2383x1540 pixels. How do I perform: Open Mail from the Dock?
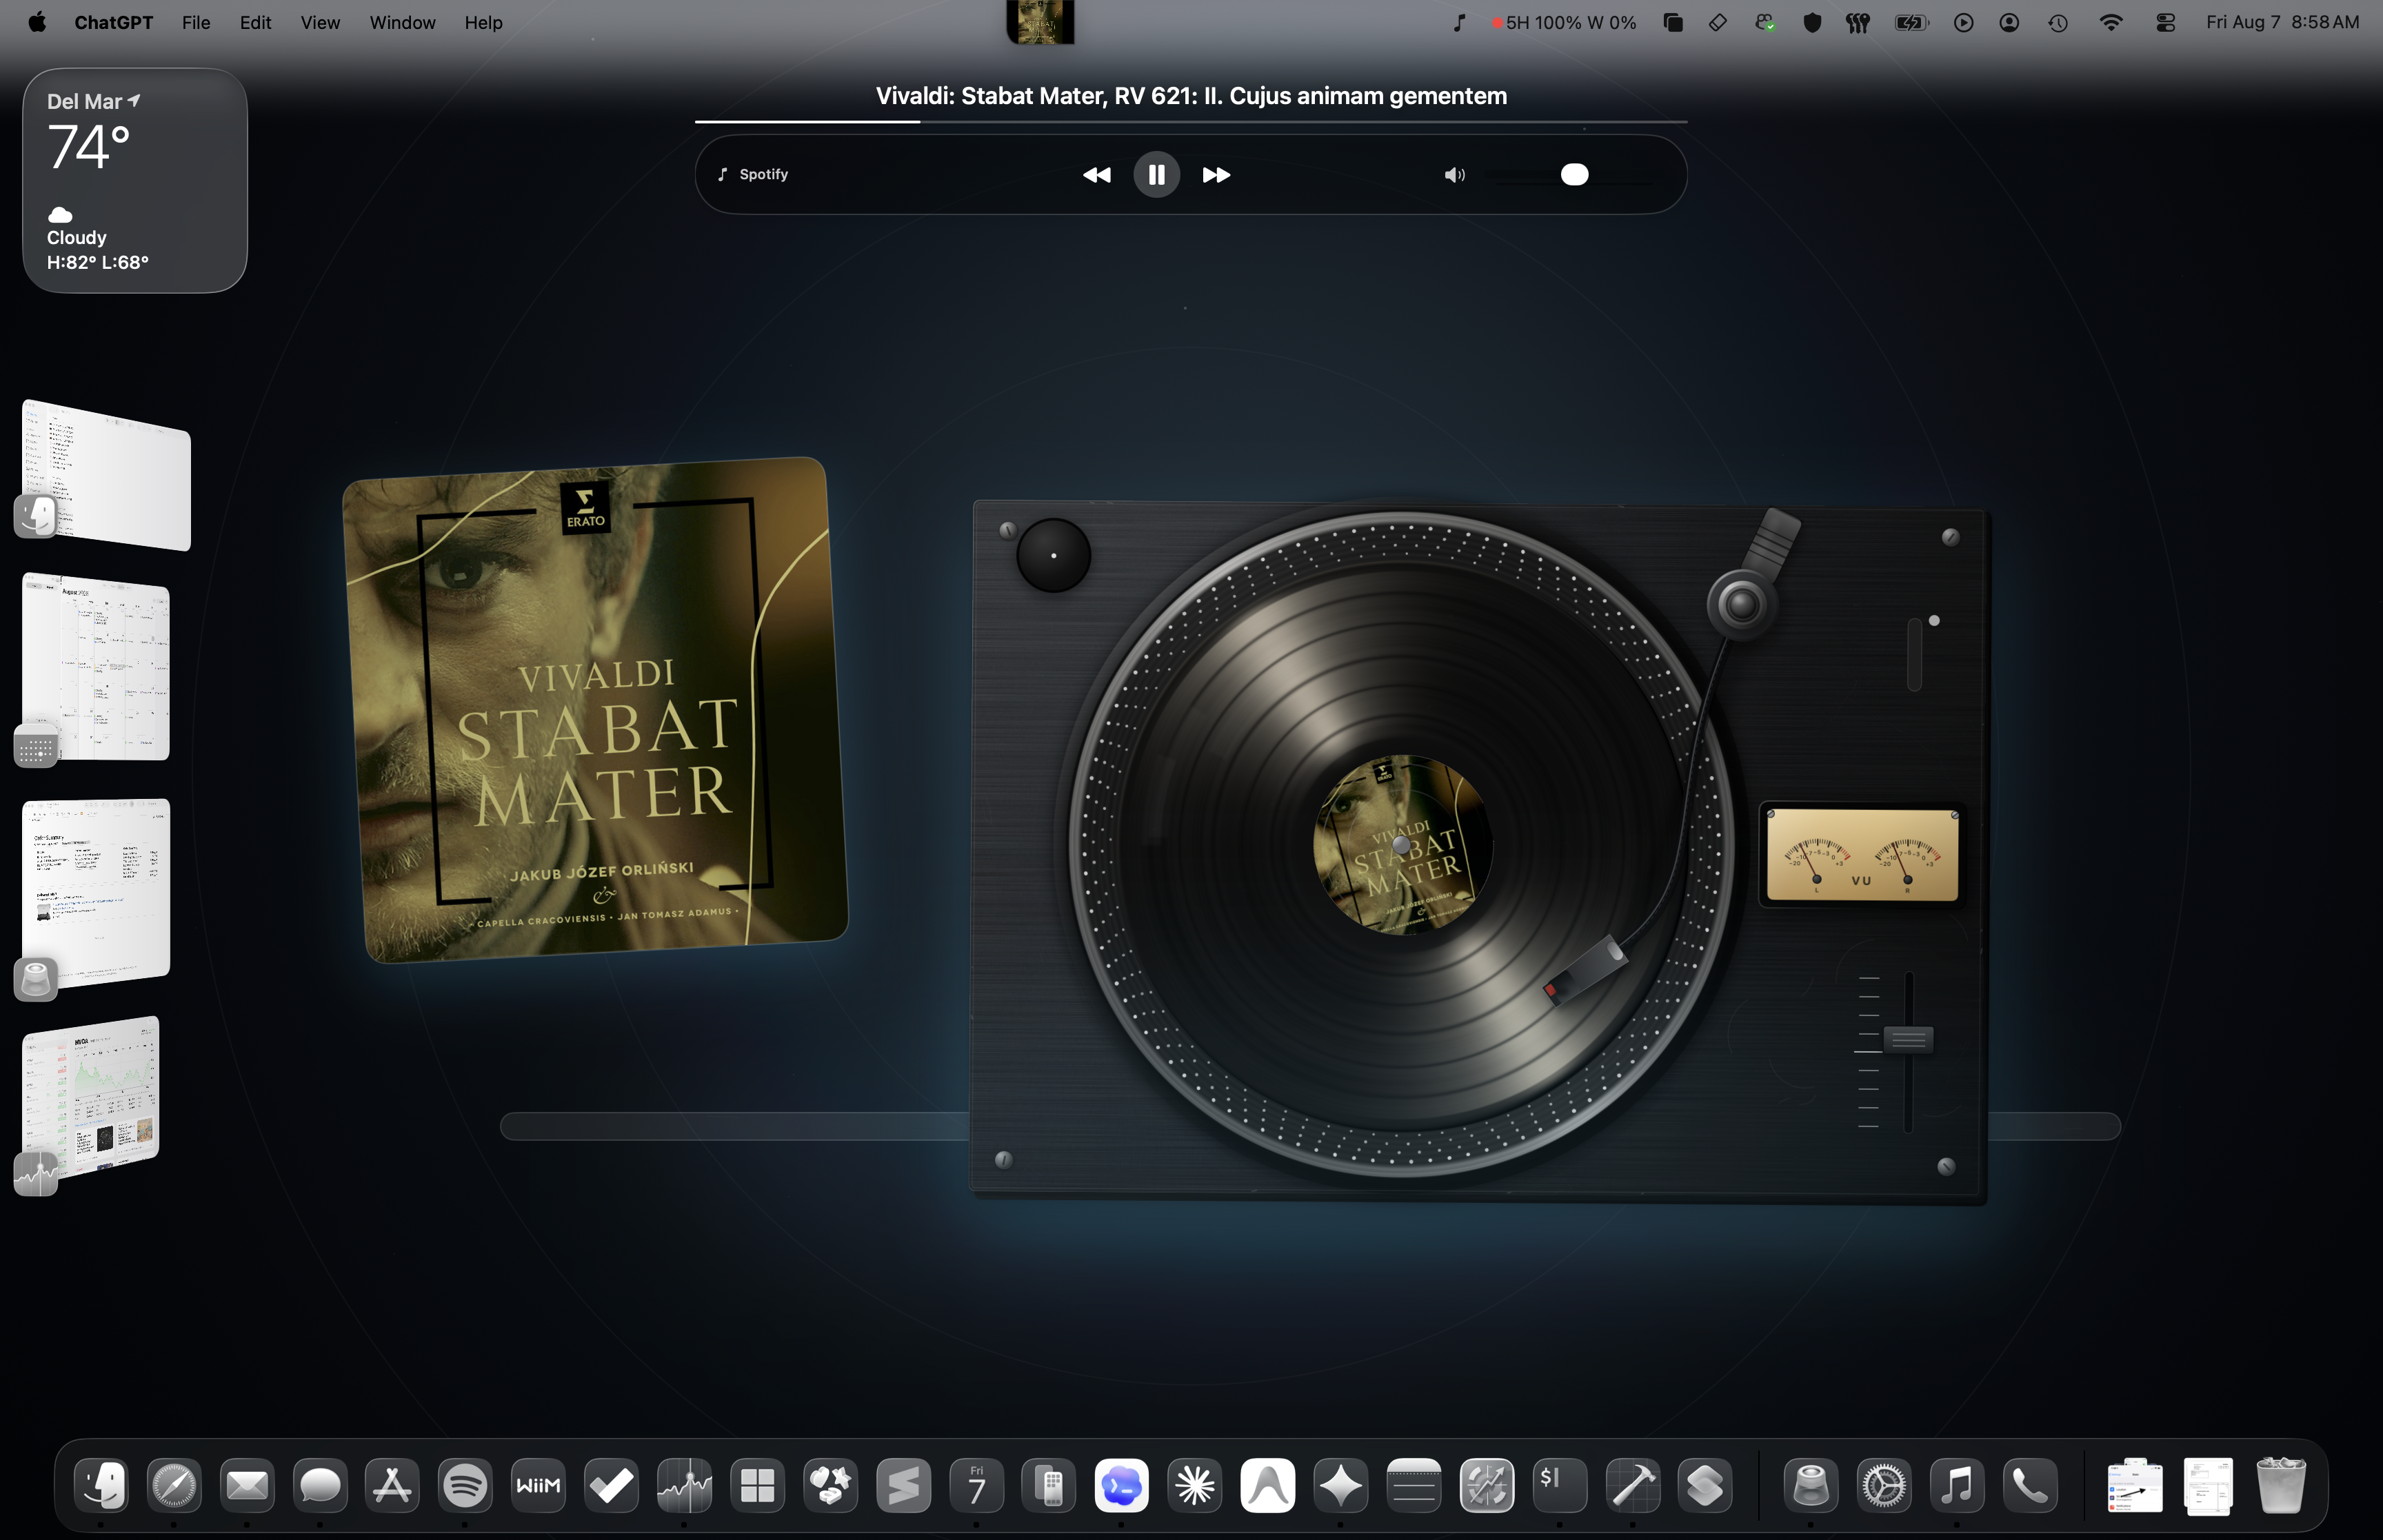[x=247, y=1485]
